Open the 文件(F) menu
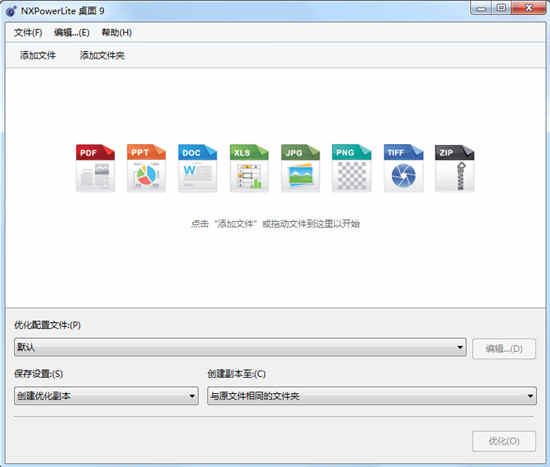The width and height of the screenshot is (550, 467). [28, 33]
